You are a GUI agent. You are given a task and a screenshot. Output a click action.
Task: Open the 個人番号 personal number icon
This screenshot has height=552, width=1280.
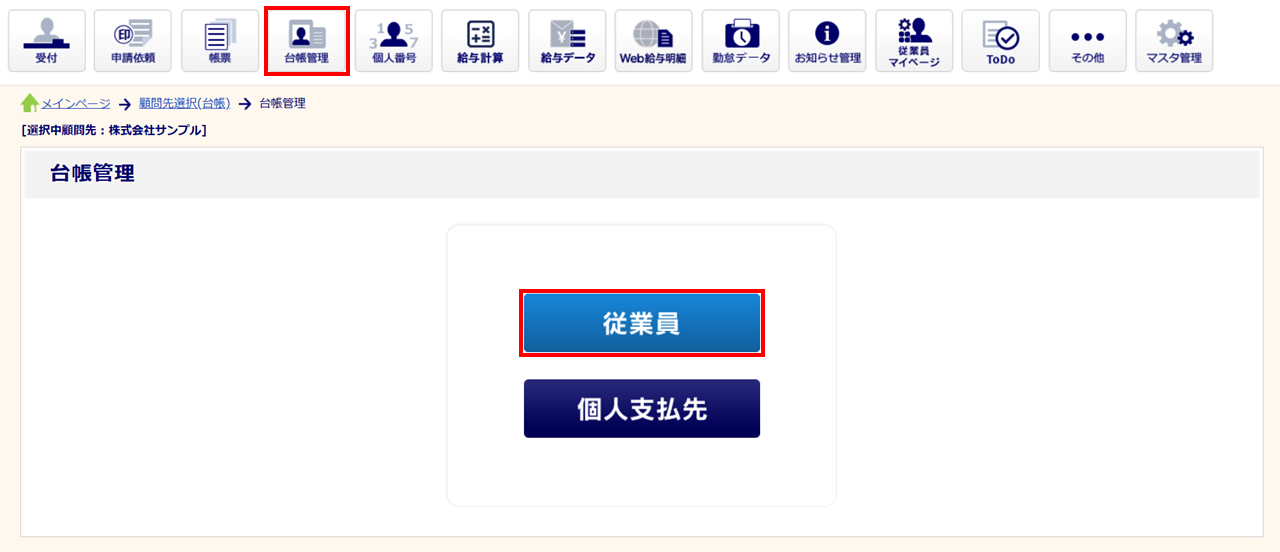393,41
